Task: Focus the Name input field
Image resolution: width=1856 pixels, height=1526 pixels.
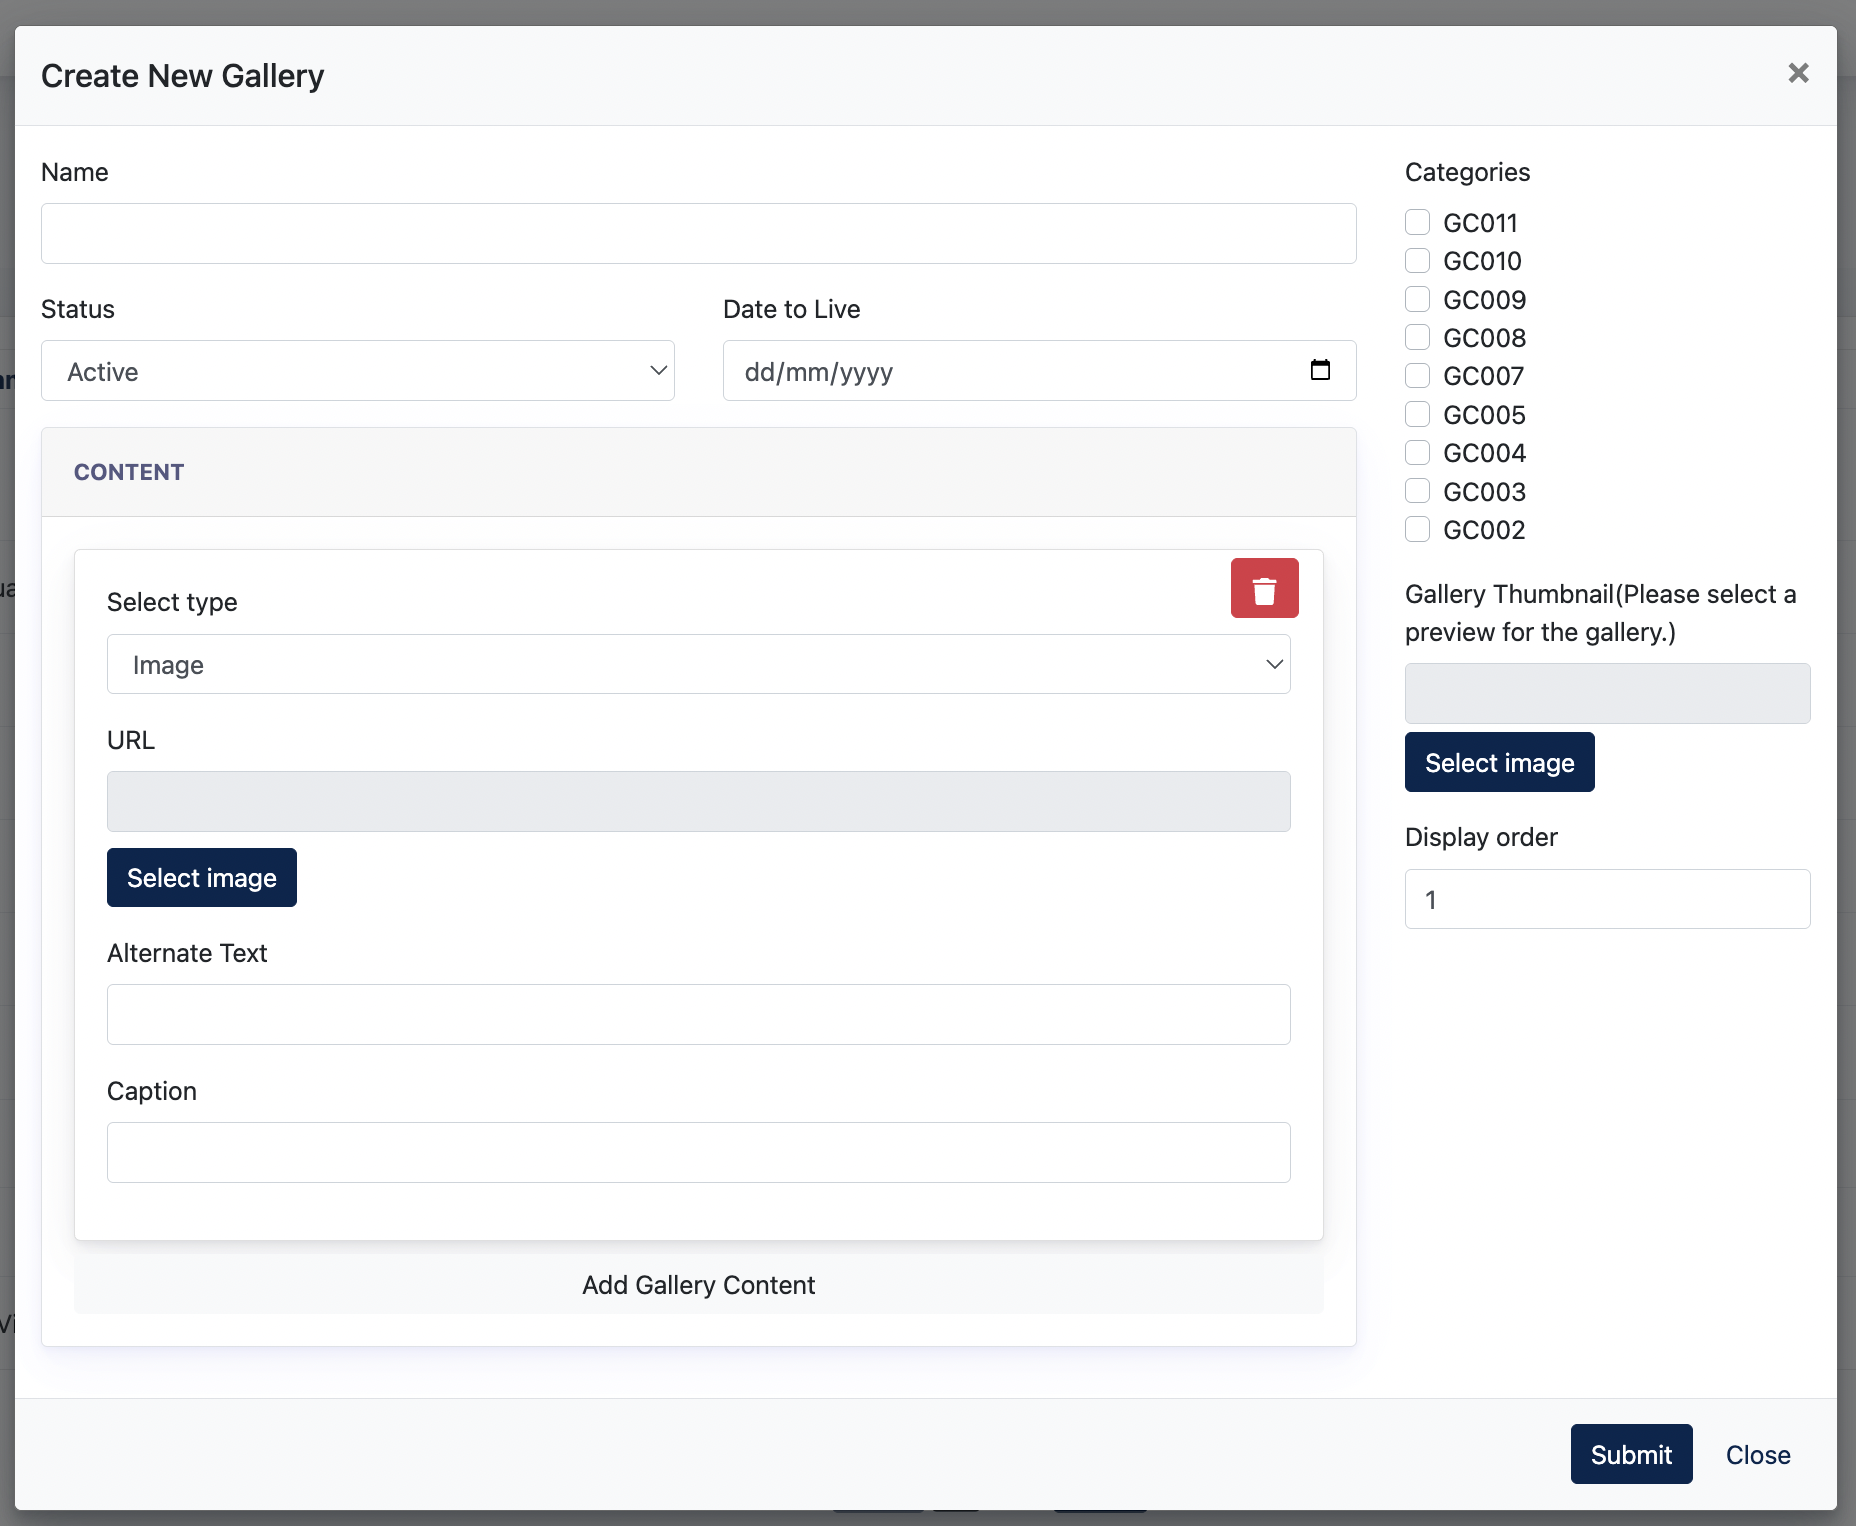Action: click(x=699, y=234)
